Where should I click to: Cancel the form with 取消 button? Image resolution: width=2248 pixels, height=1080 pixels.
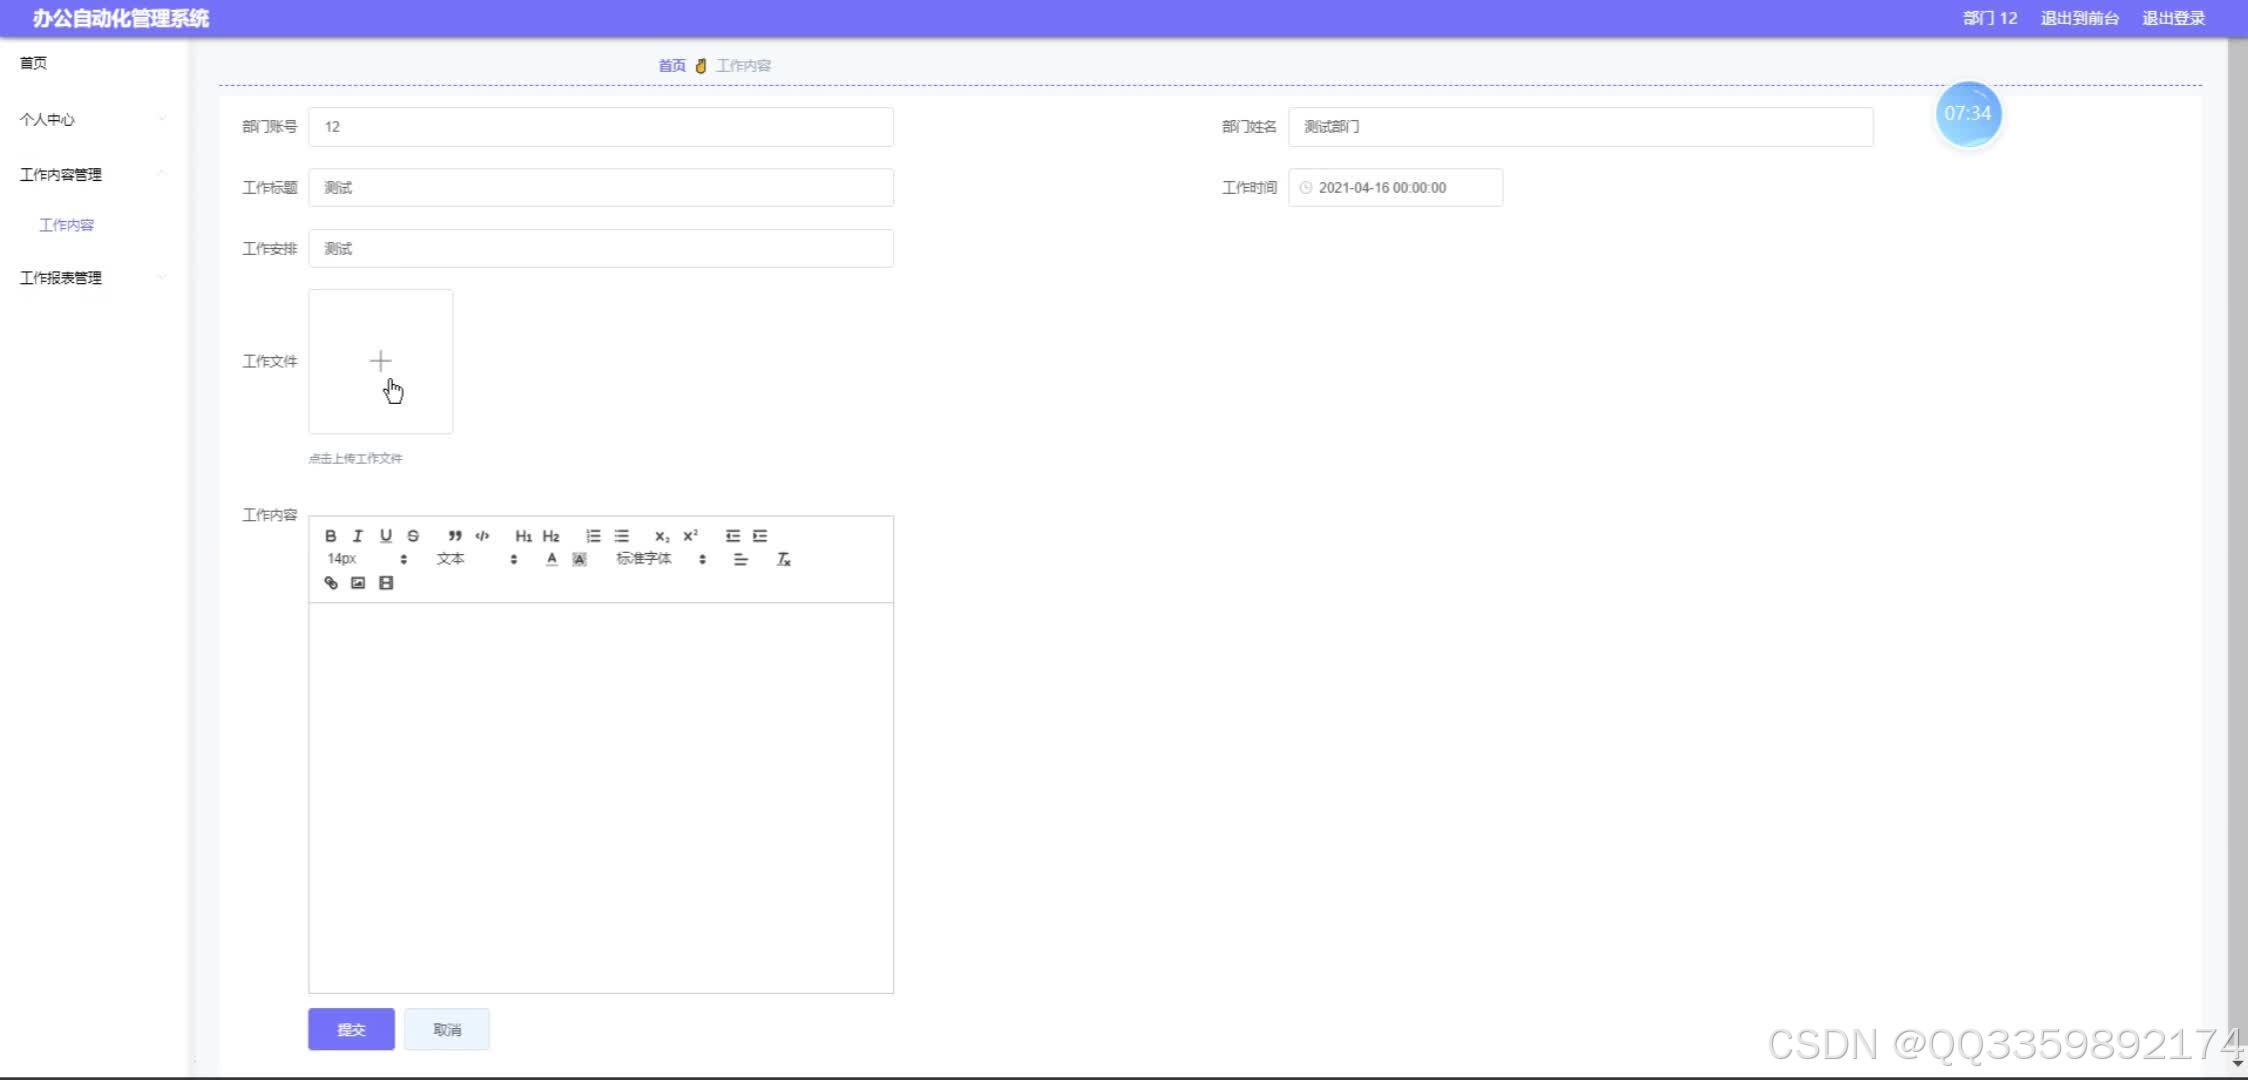coord(447,1029)
